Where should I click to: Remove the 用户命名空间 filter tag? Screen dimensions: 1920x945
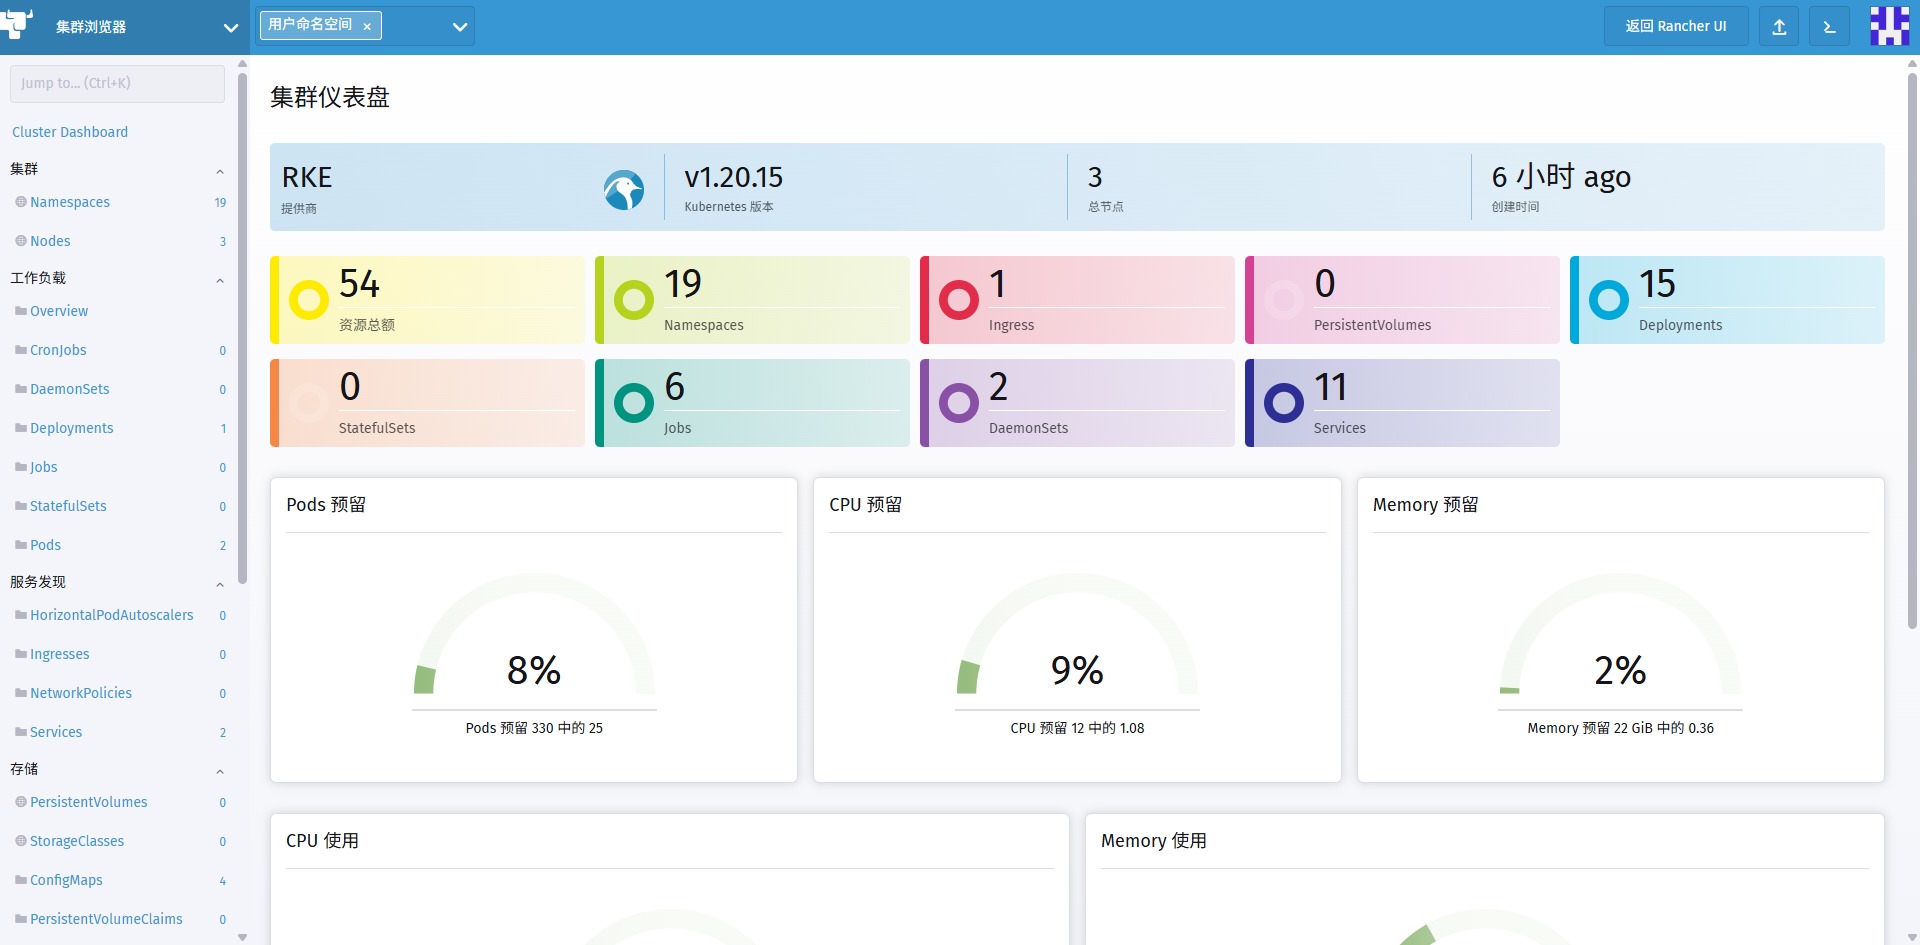coord(367,27)
